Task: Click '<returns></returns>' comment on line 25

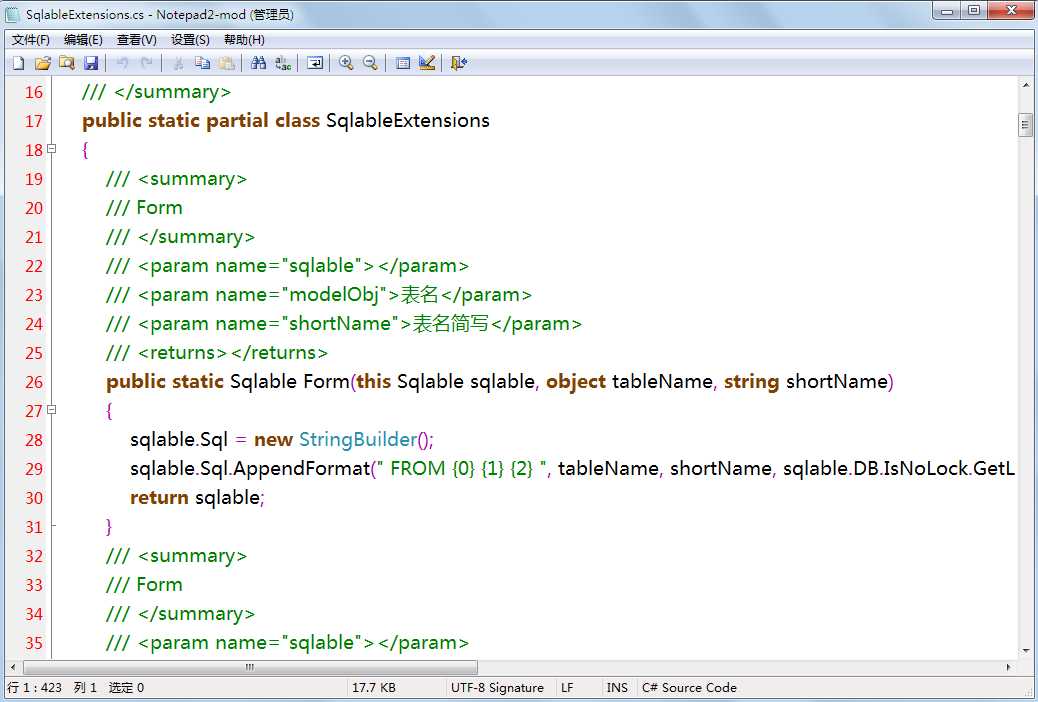Action: pyautogui.click(x=232, y=352)
